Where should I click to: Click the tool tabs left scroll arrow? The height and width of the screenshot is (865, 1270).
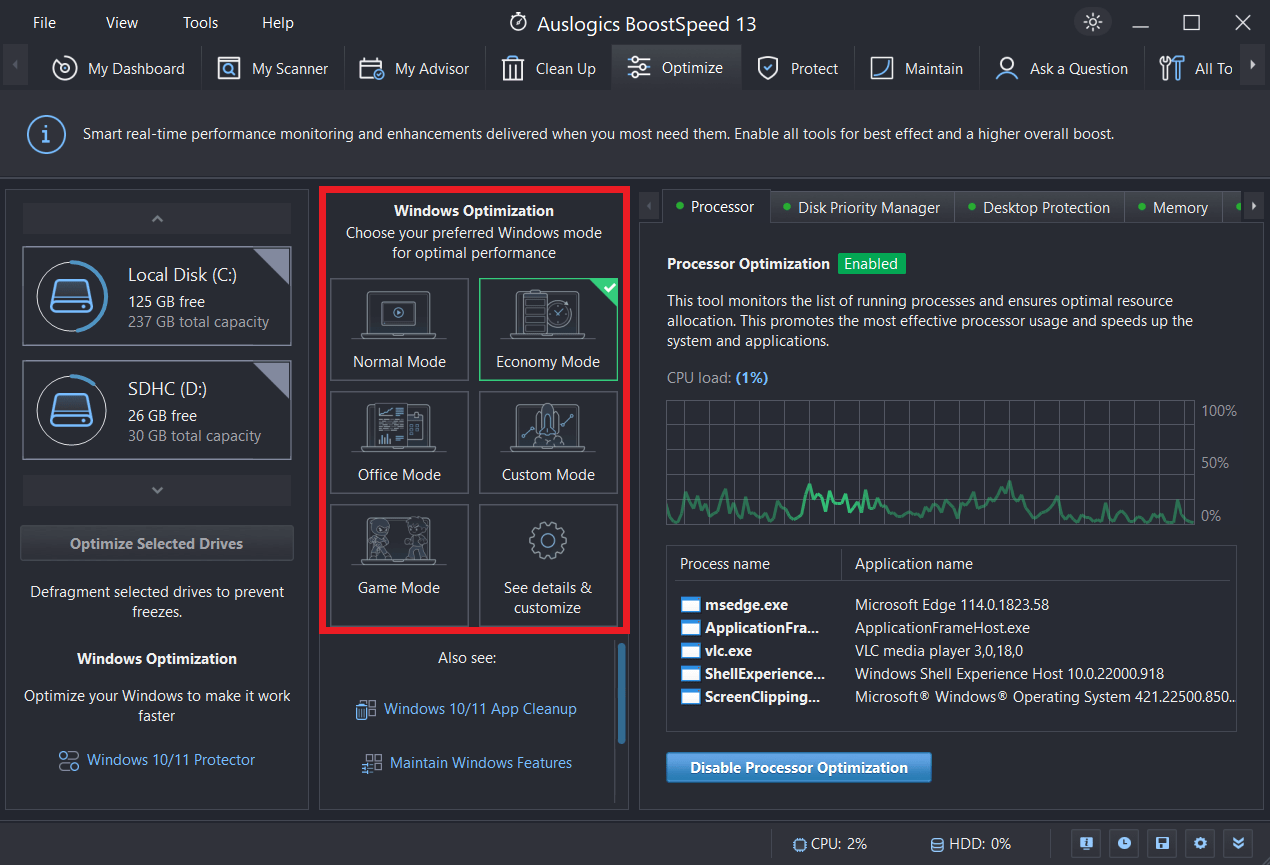(x=650, y=207)
